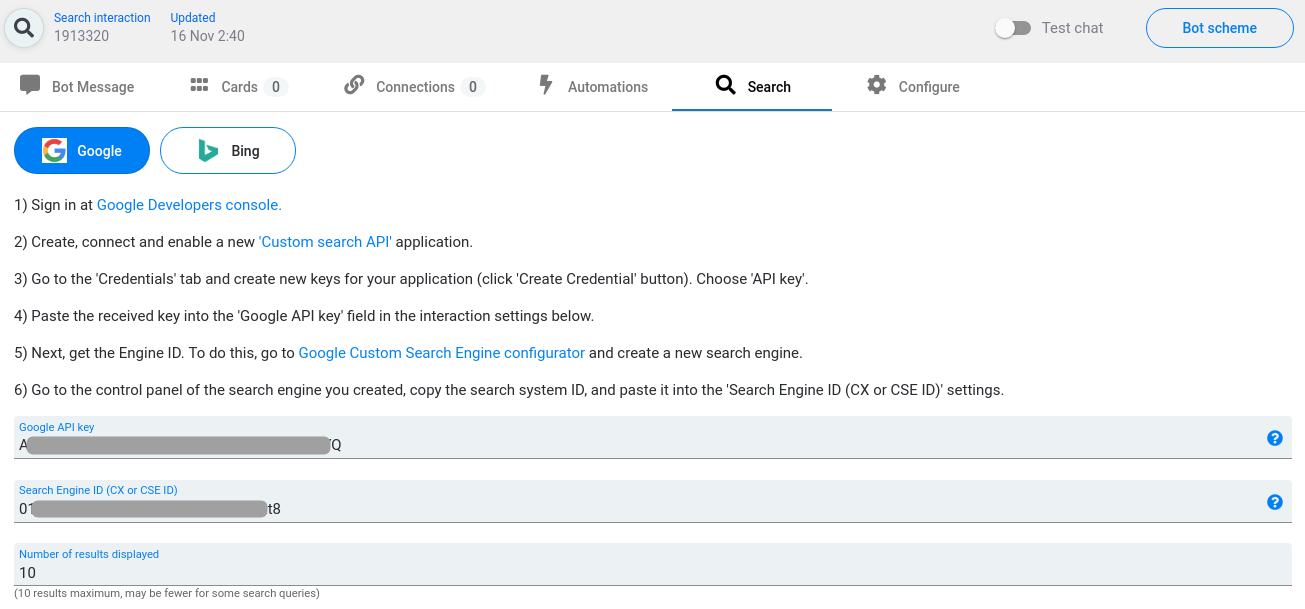Click the Connections link chain icon
1305x609 pixels.
coord(353,85)
